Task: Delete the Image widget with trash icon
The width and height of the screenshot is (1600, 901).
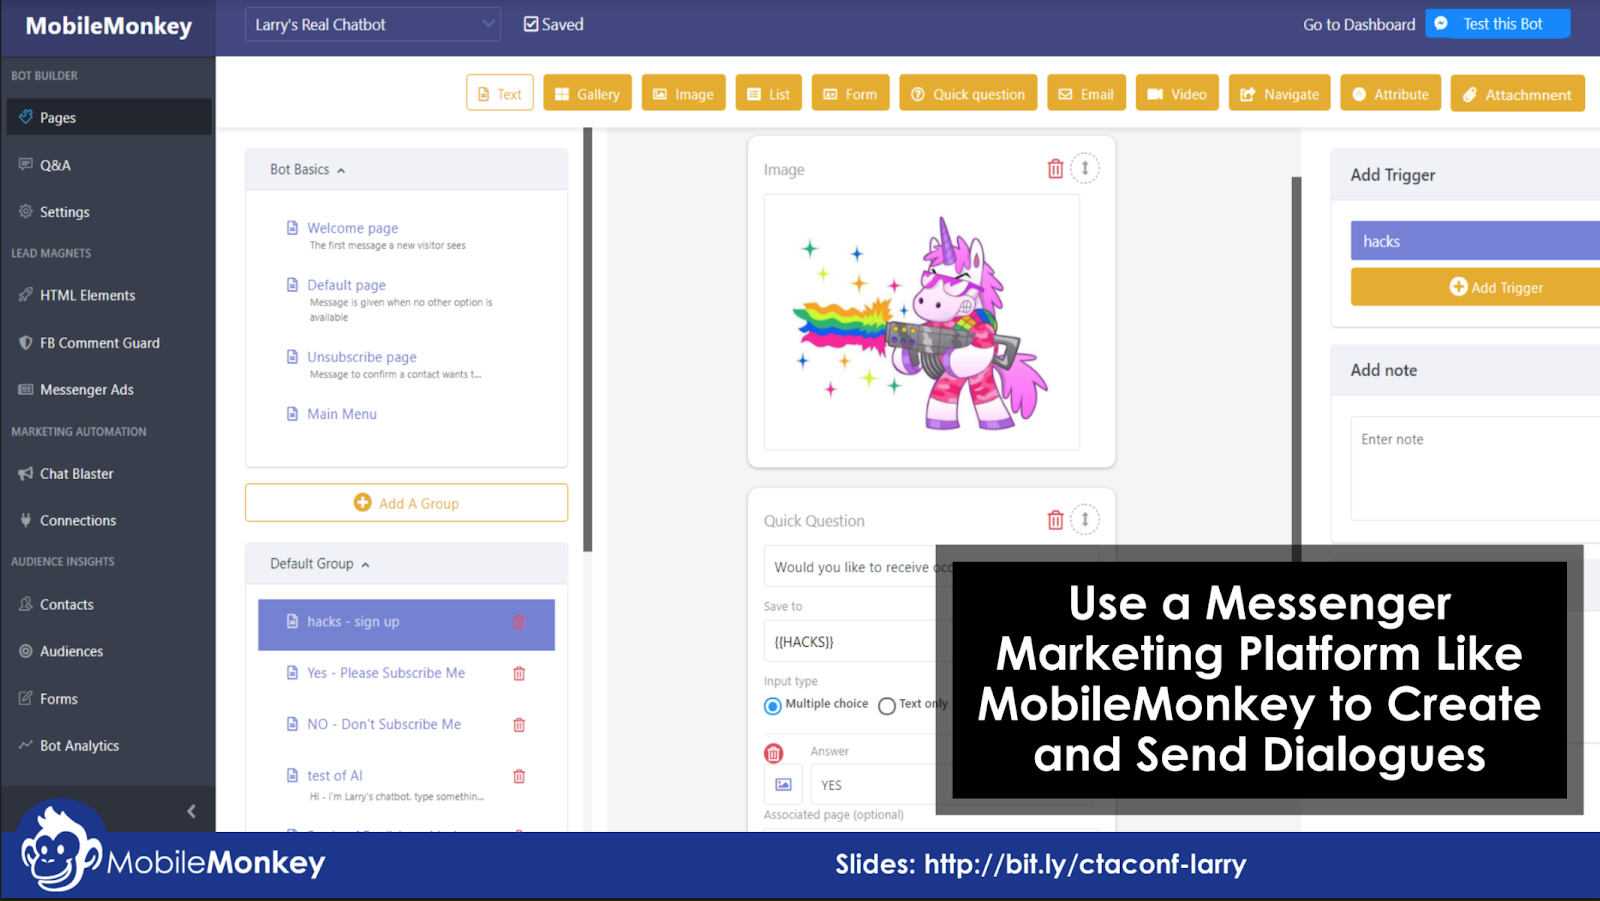Action: pos(1055,169)
